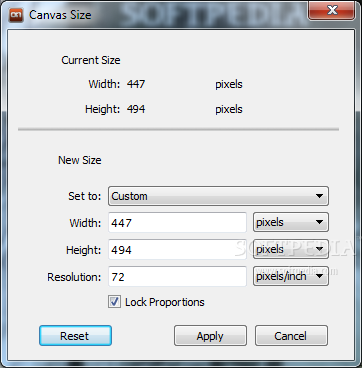Expand the Height units pixels dropdown
Image resolution: width=362 pixels, height=368 pixels.
coord(291,249)
